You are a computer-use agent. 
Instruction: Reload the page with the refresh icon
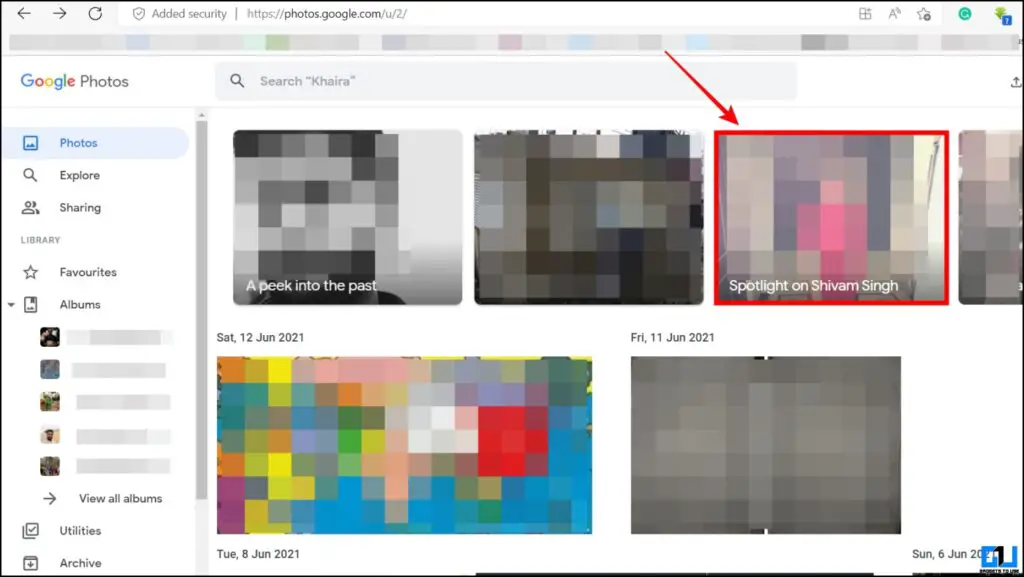(x=95, y=14)
